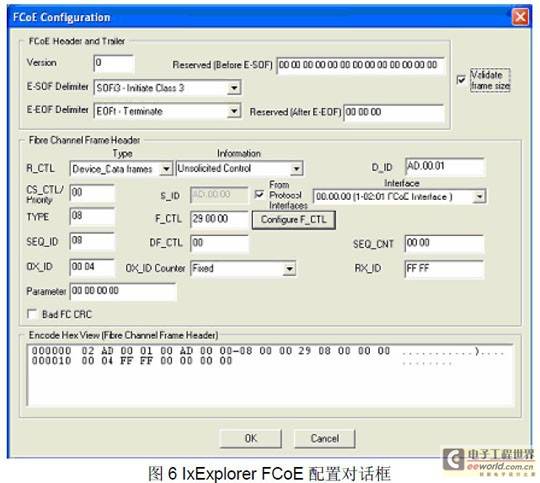The width and height of the screenshot is (540, 483).
Task: Click the CS_CTL/Priority input field
Action: (x=92, y=193)
